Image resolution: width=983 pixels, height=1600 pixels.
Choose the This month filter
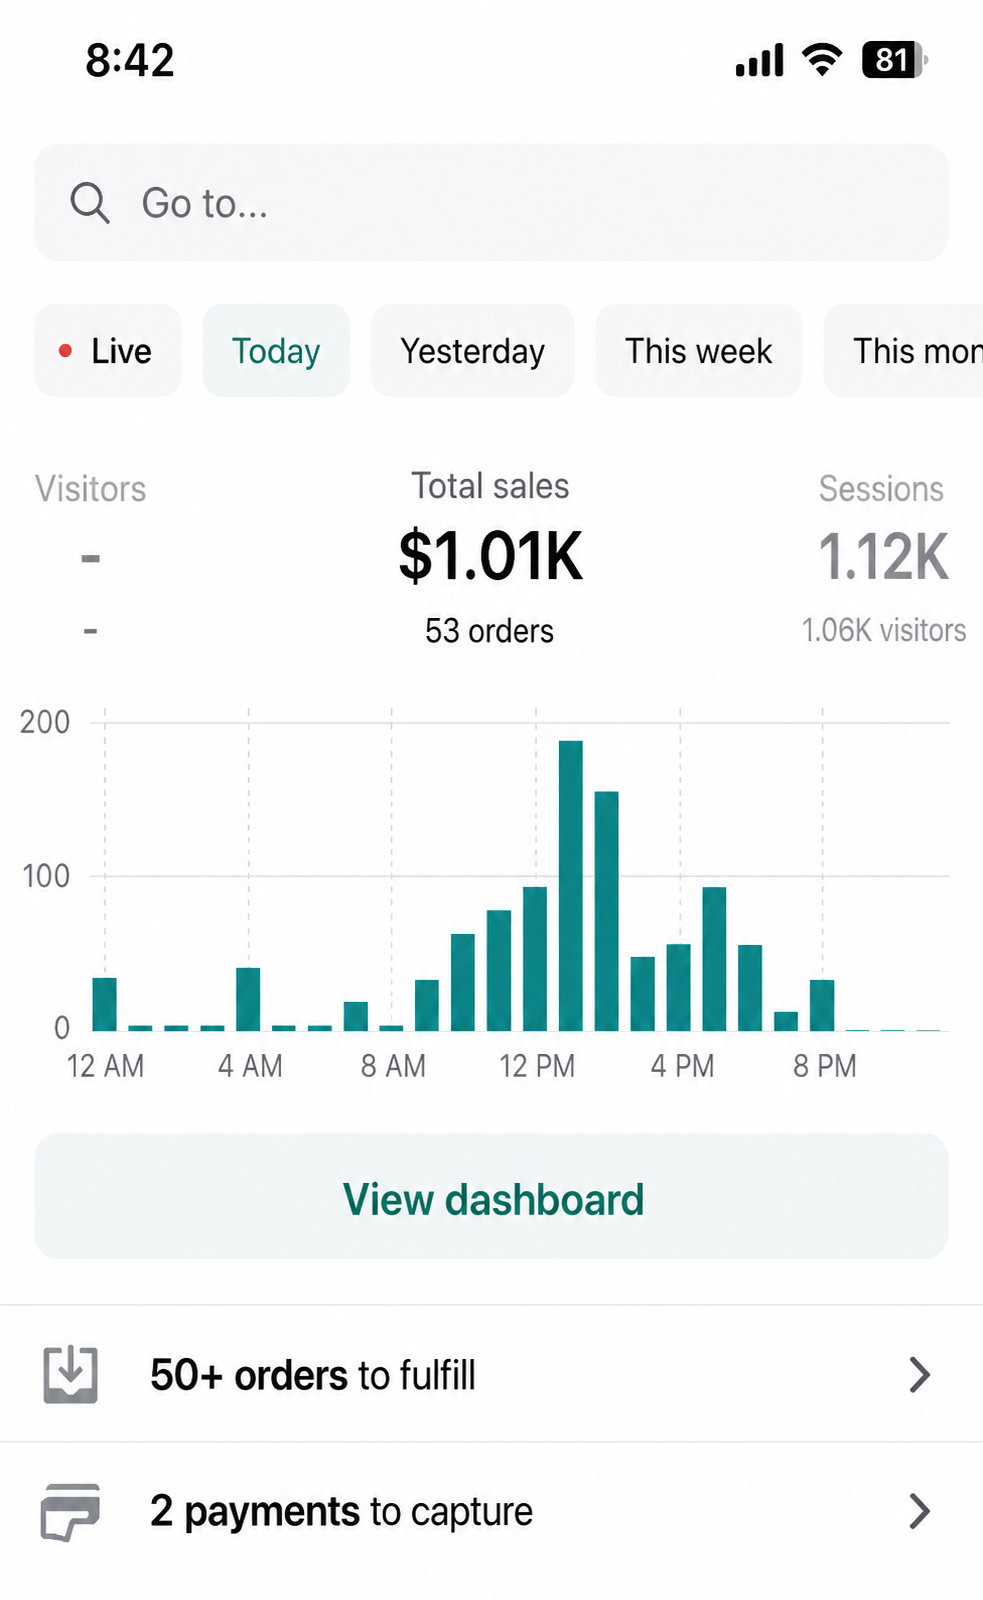coord(903,351)
